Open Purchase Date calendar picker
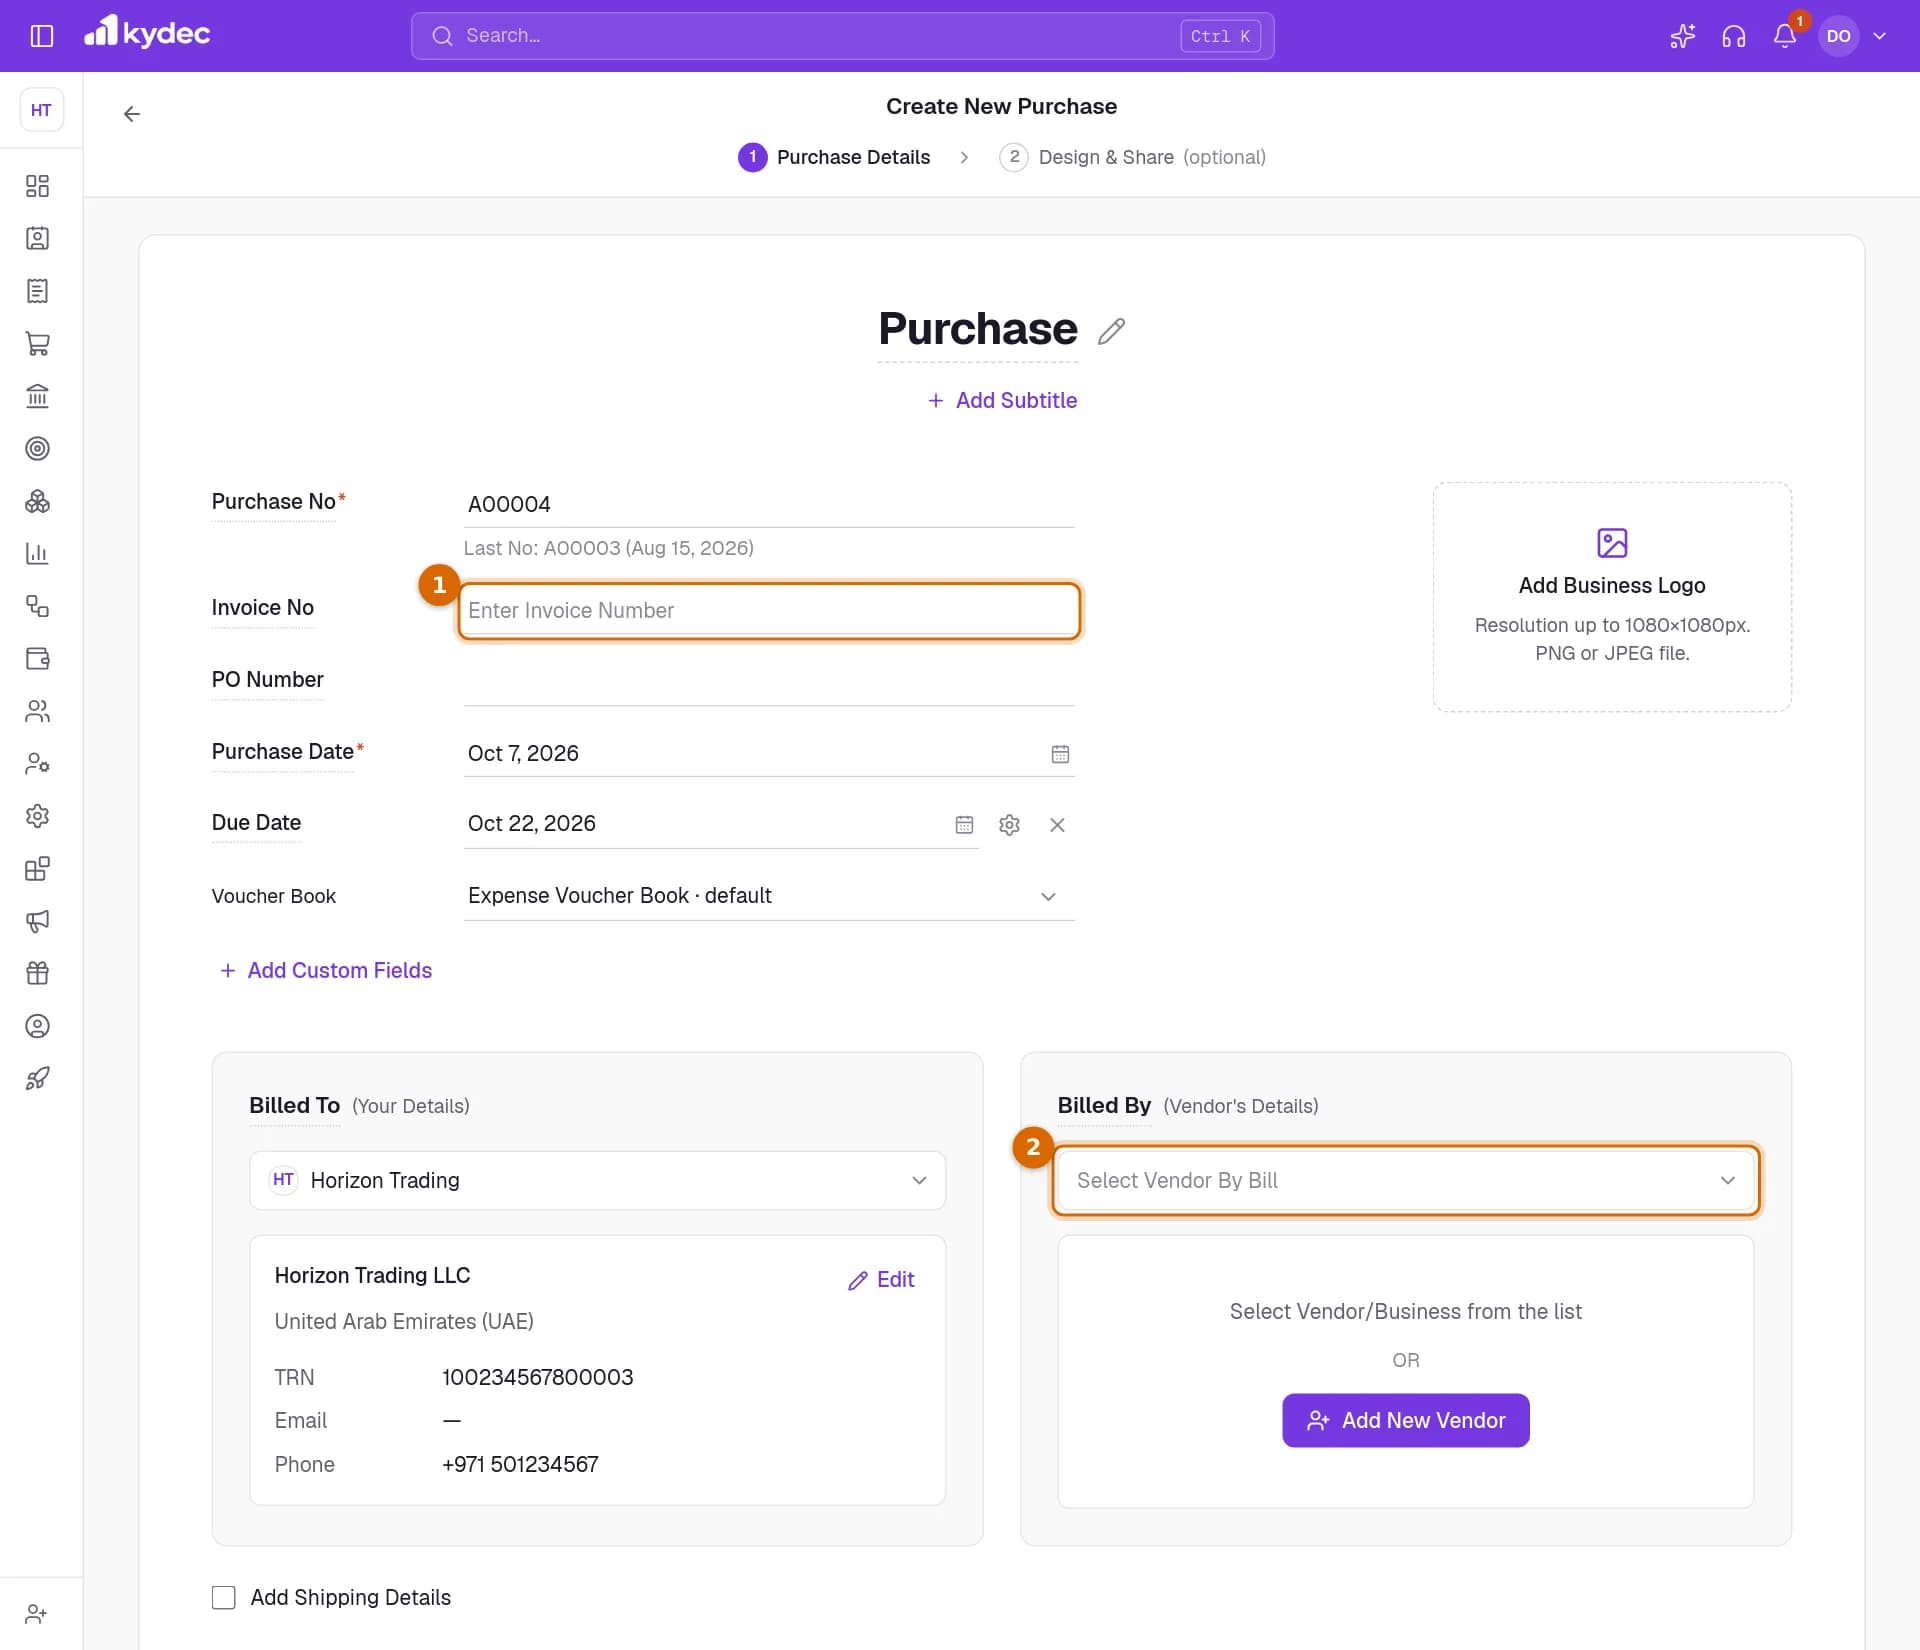 click(x=1060, y=754)
